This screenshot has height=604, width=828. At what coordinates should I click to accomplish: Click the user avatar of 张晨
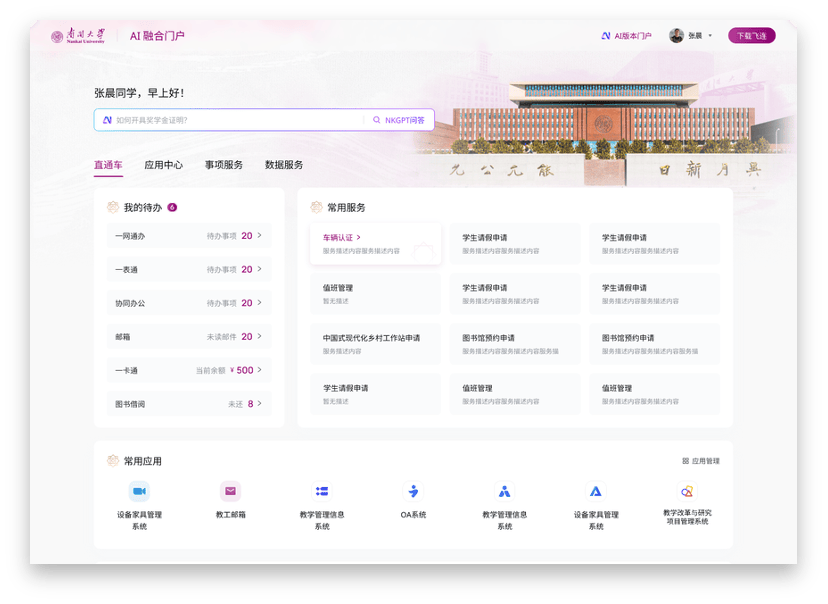(x=676, y=35)
